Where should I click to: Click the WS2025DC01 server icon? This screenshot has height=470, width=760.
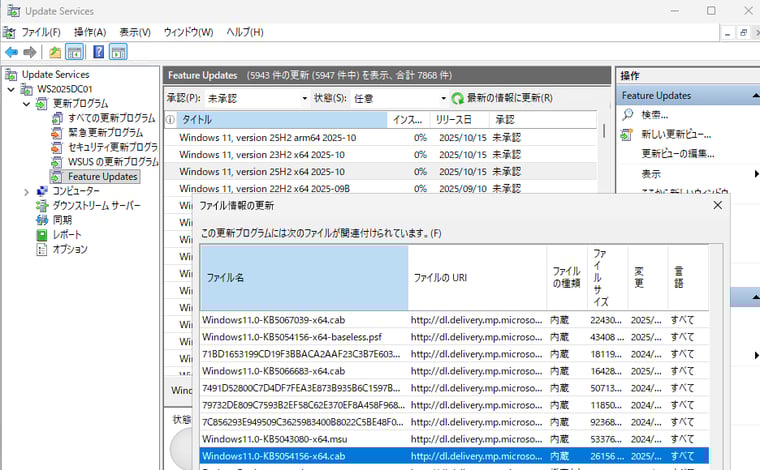click(26, 89)
